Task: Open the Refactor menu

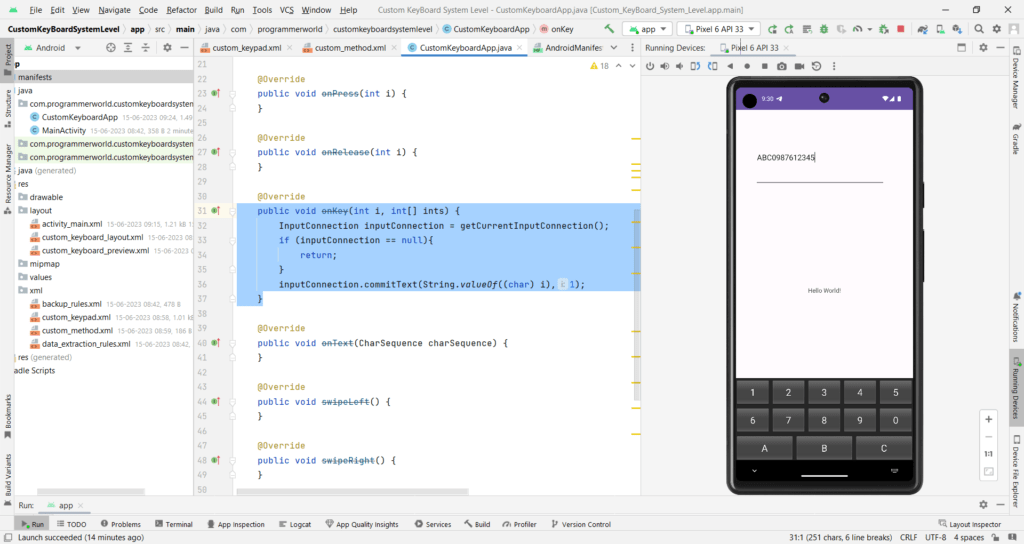Action: coord(182,10)
